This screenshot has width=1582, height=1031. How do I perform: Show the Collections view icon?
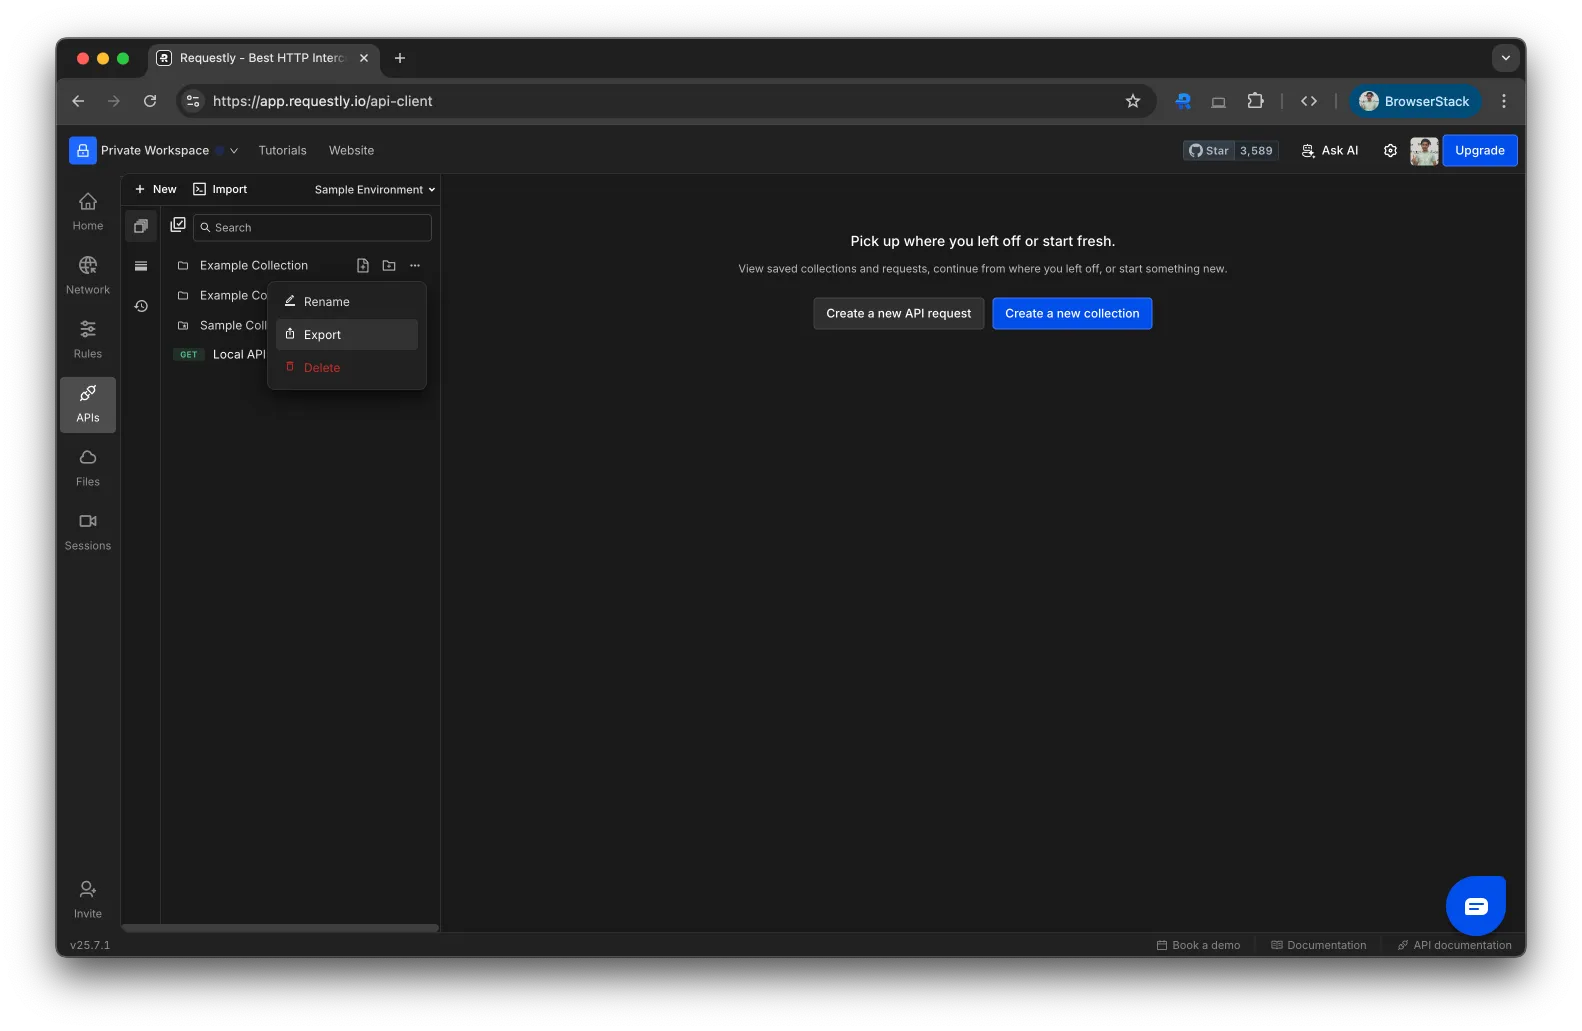(141, 226)
